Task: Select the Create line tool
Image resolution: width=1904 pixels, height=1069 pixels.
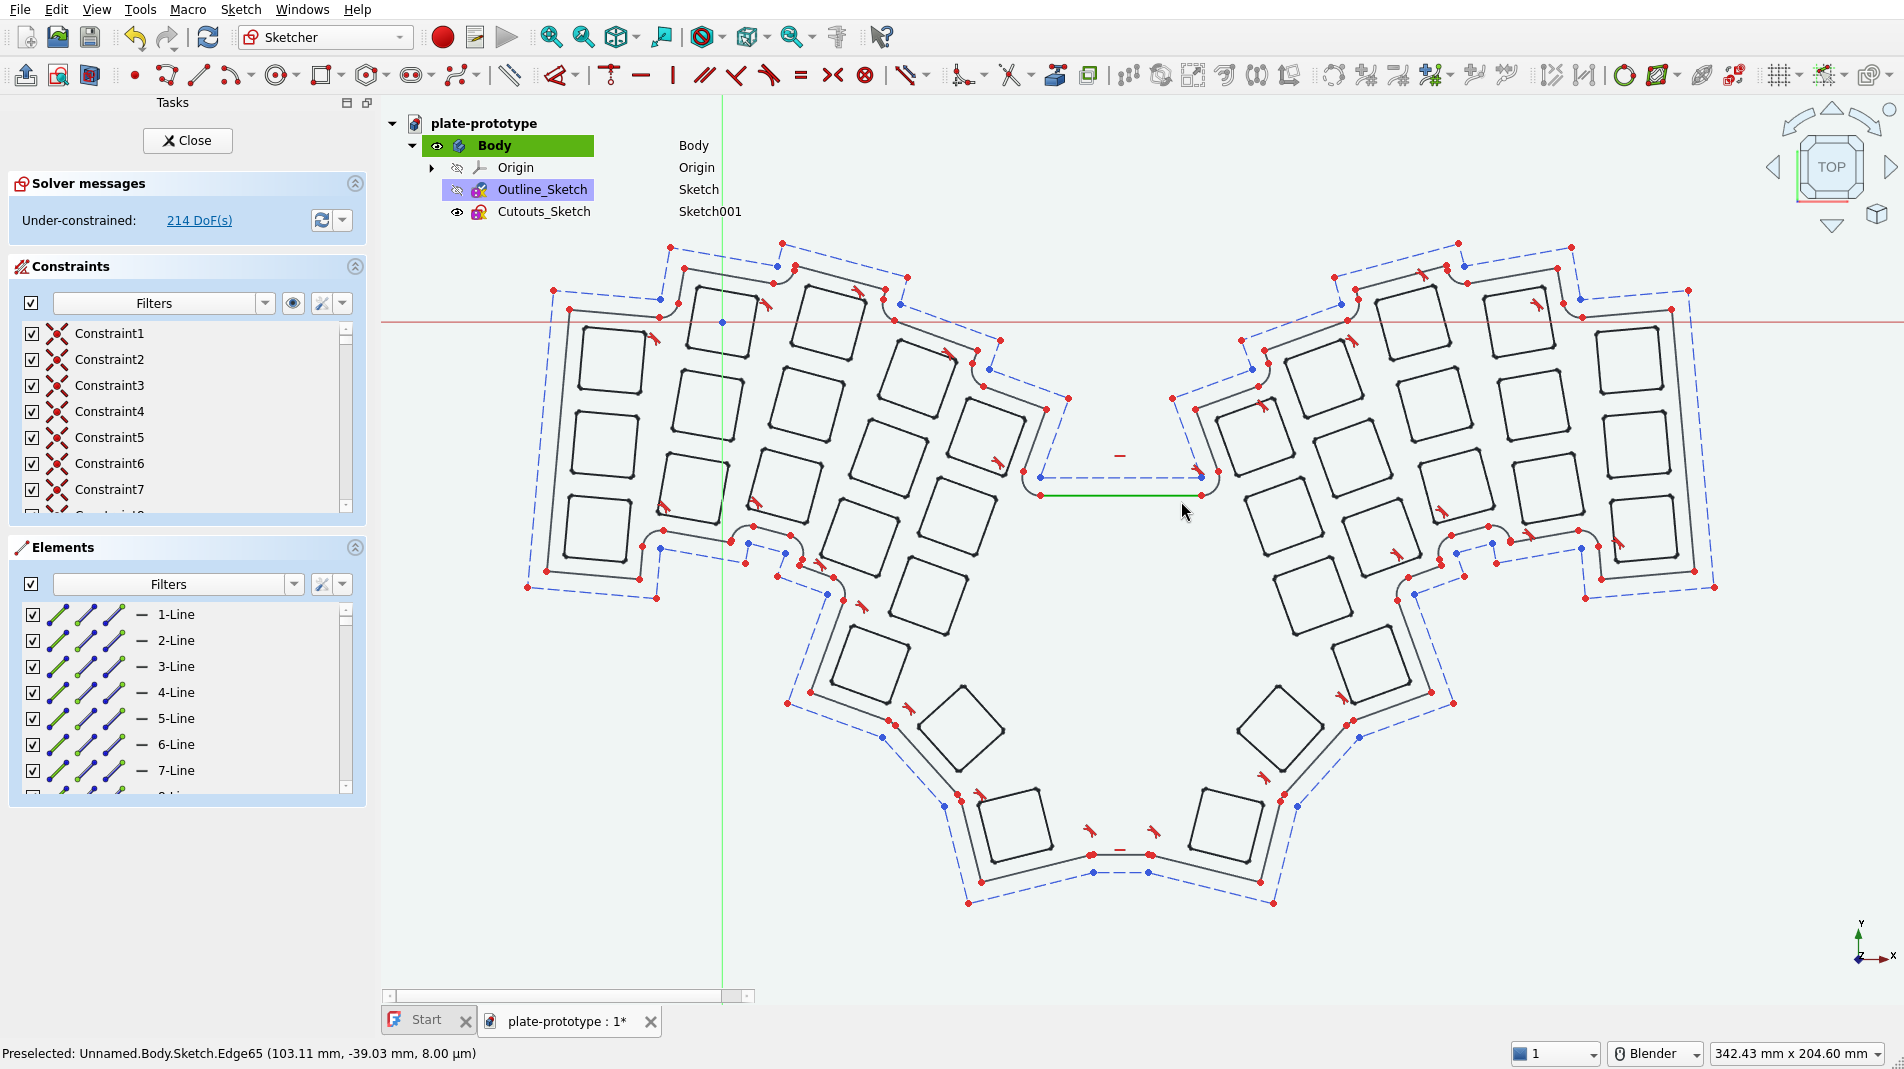Action: [x=199, y=75]
